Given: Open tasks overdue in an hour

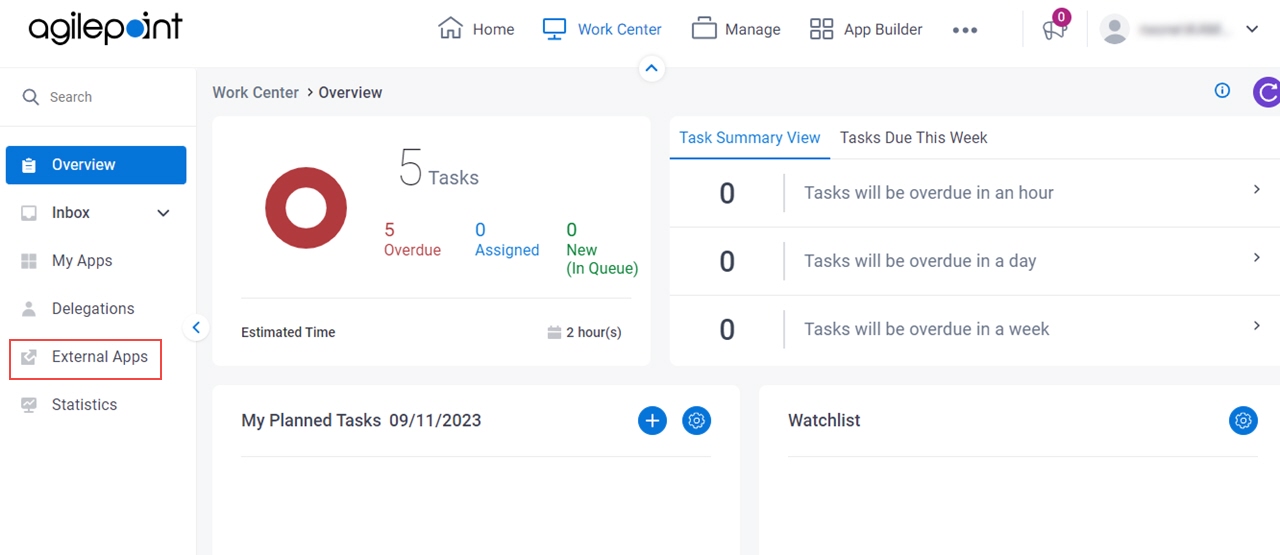Looking at the screenshot, I should coord(974,193).
